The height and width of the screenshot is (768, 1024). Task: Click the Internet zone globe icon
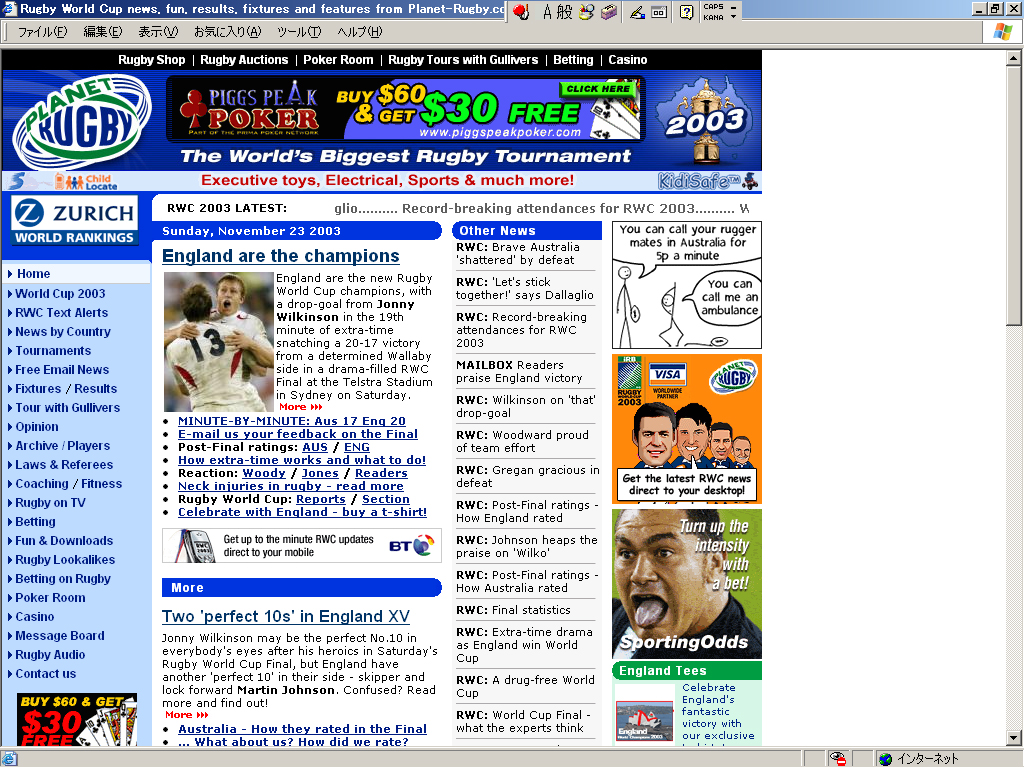pyautogui.click(x=886, y=759)
